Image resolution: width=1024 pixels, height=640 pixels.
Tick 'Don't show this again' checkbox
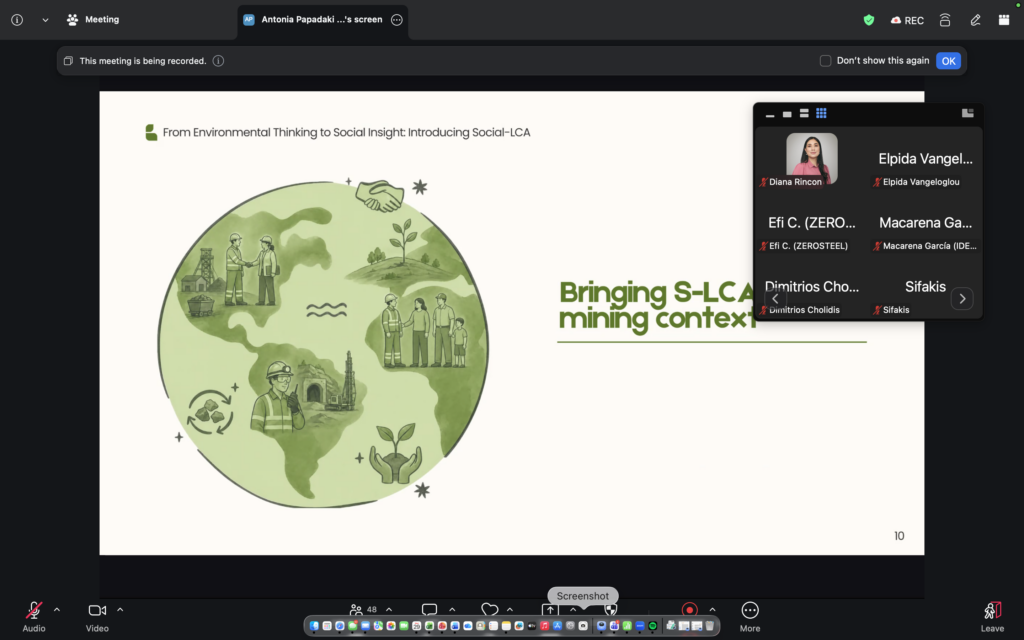tap(825, 61)
